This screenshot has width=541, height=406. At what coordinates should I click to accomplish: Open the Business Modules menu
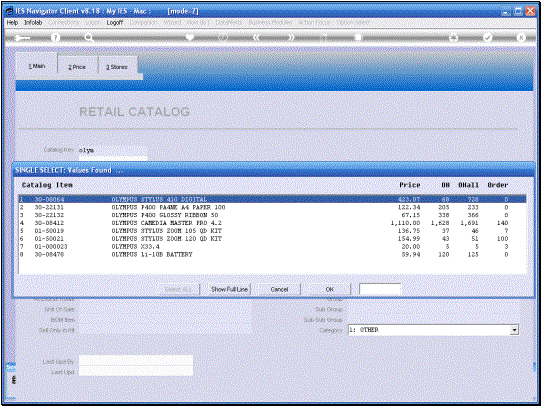coord(270,22)
